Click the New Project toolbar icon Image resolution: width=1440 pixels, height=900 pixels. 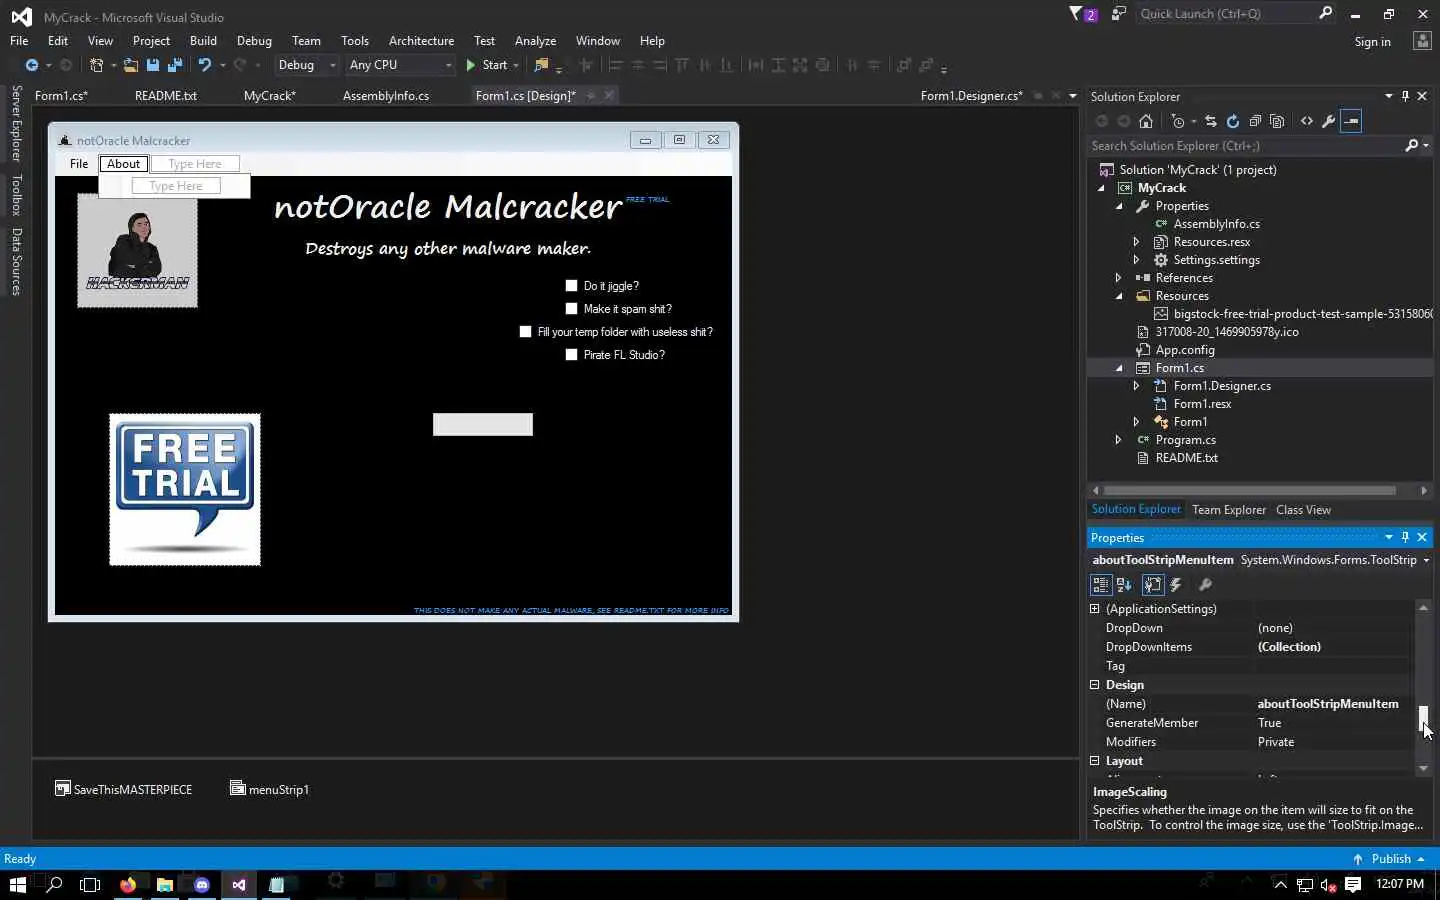pos(97,65)
